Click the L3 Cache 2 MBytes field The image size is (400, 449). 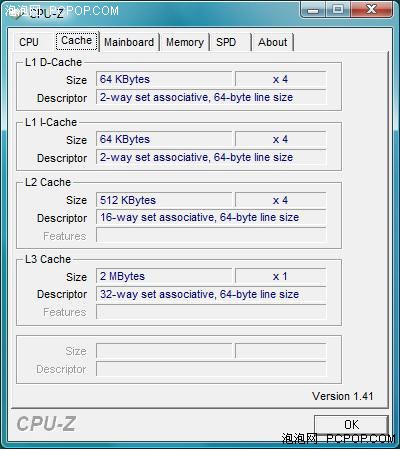coord(164,276)
